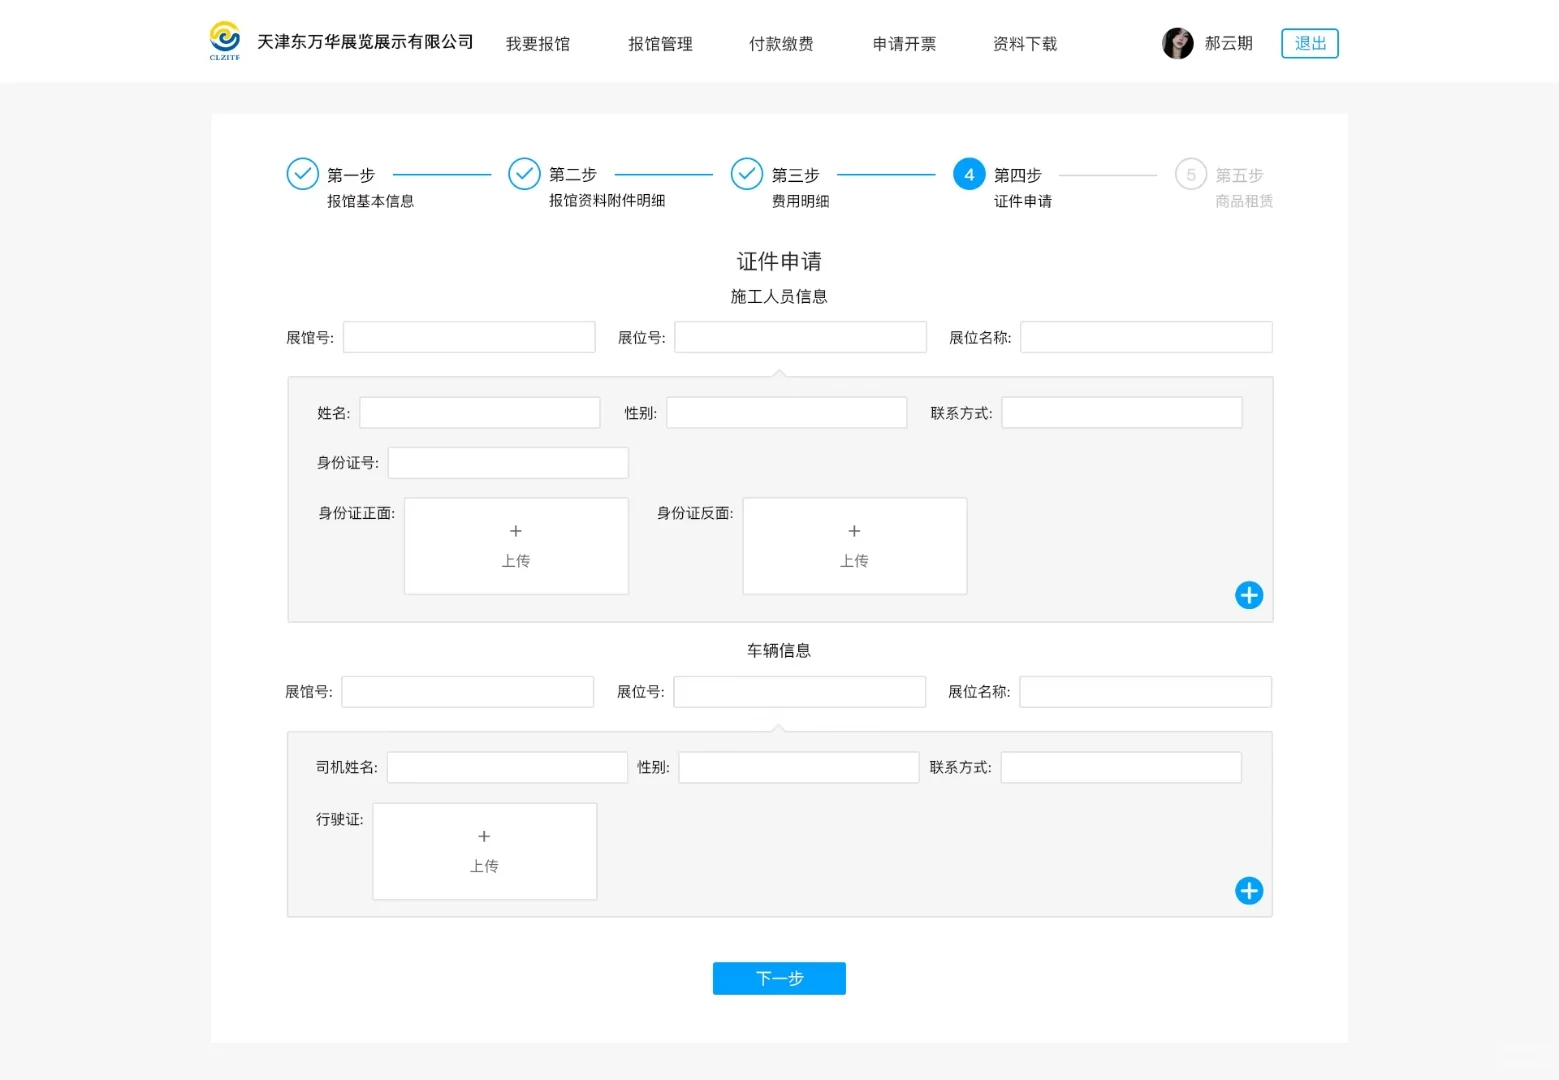Open the 付款缴费 menu
Screen dimensions: 1559x1080
[781, 44]
